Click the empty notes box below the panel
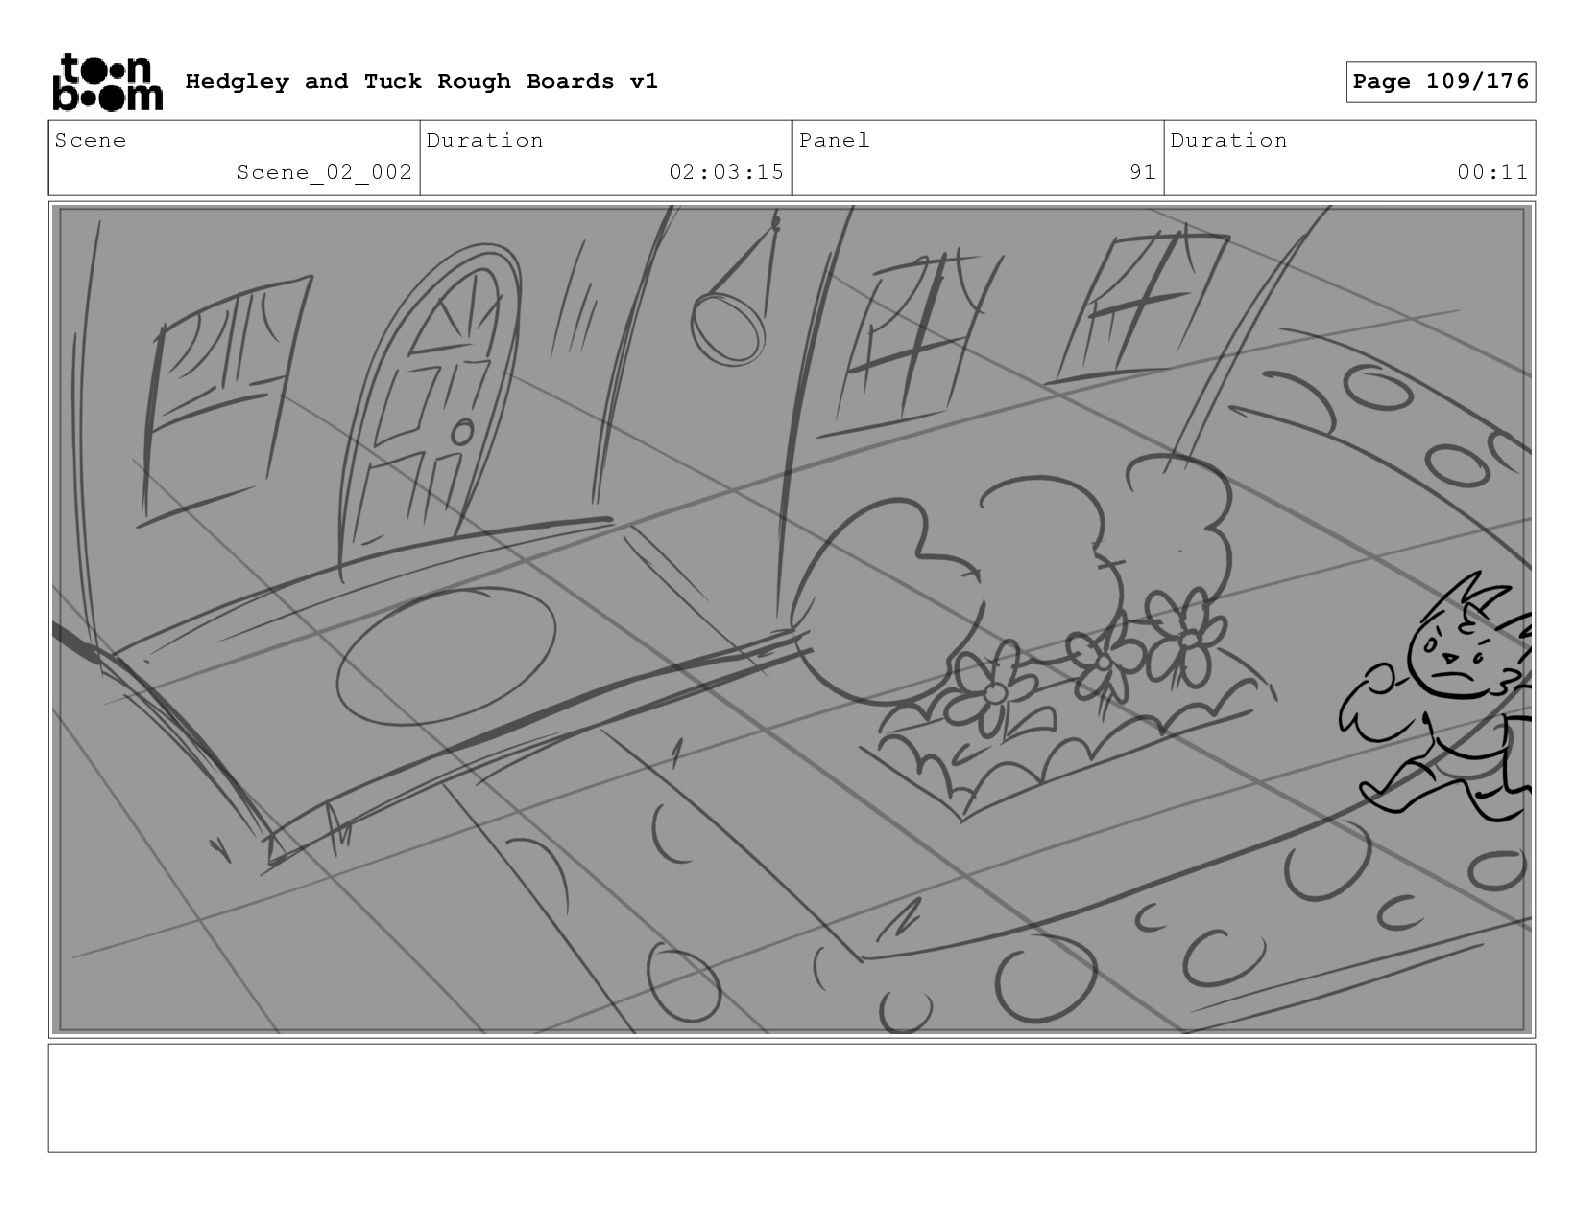Image resolution: width=1584 pixels, height=1224 pixels. [792, 1098]
